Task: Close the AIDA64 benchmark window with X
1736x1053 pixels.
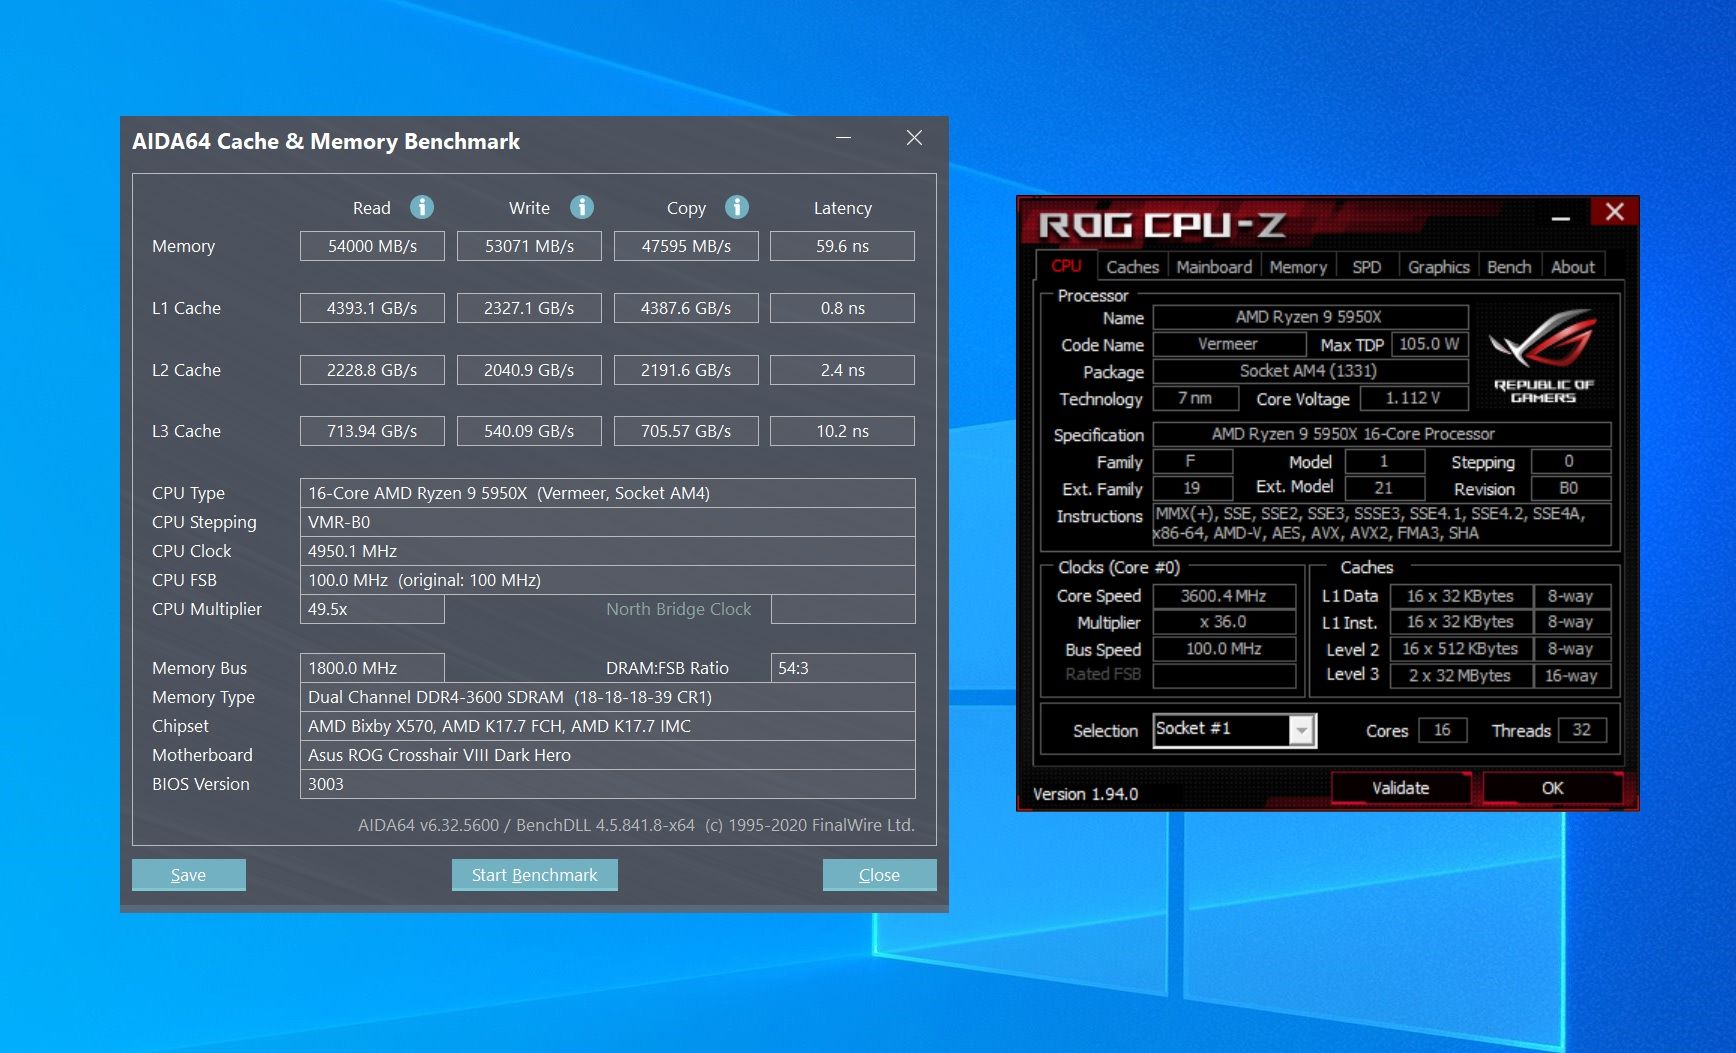Action: (914, 138)
